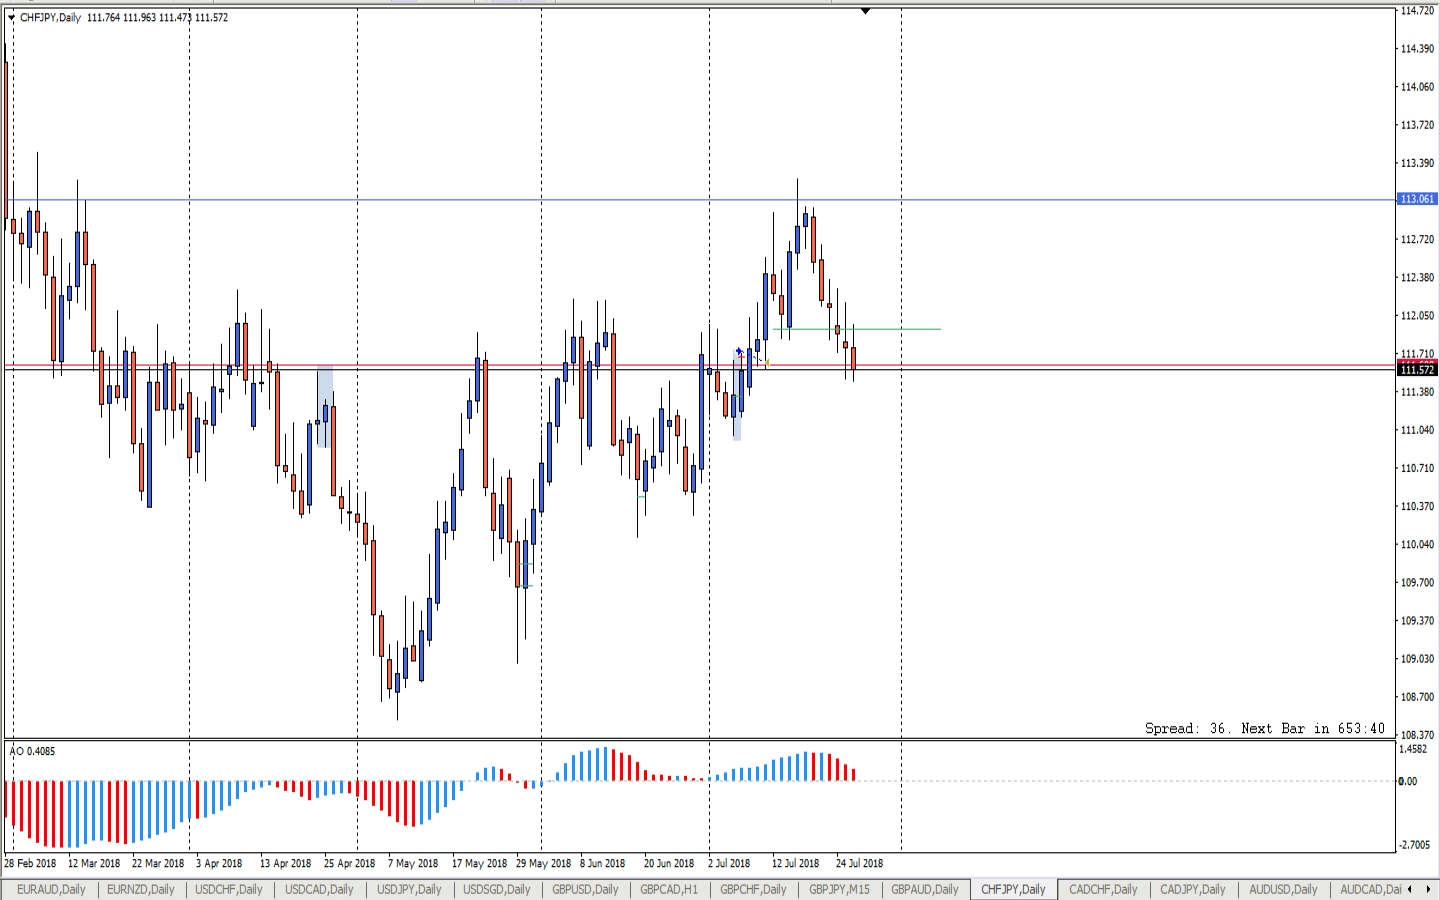Click the 29 May 2018 date label
Screen dimensions: 1440x900
[543, 863]
